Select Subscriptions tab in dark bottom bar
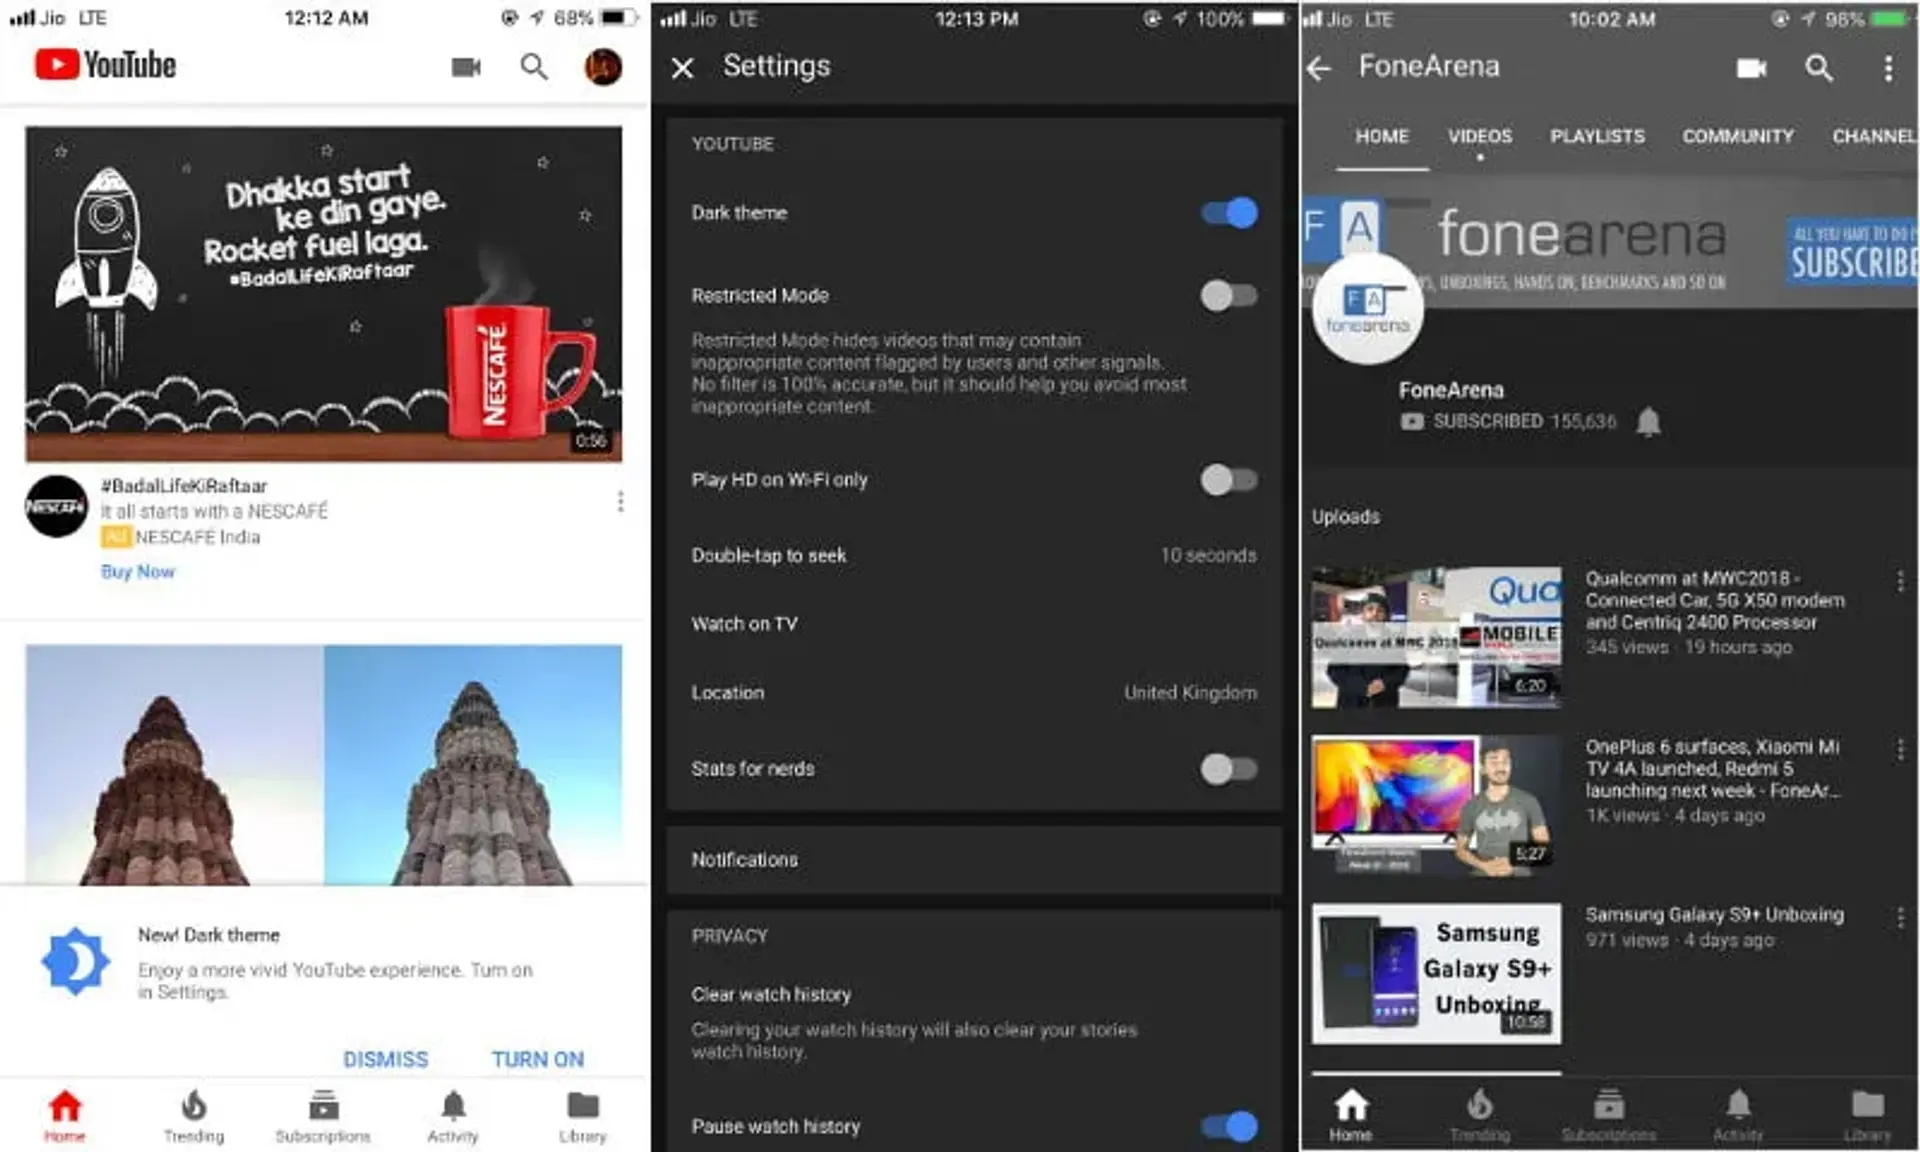 (1609, 1115)
